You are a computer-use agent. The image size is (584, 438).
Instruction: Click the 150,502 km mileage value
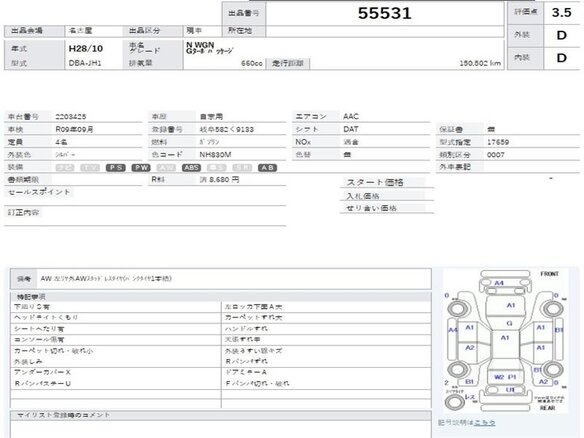point(480,63)
